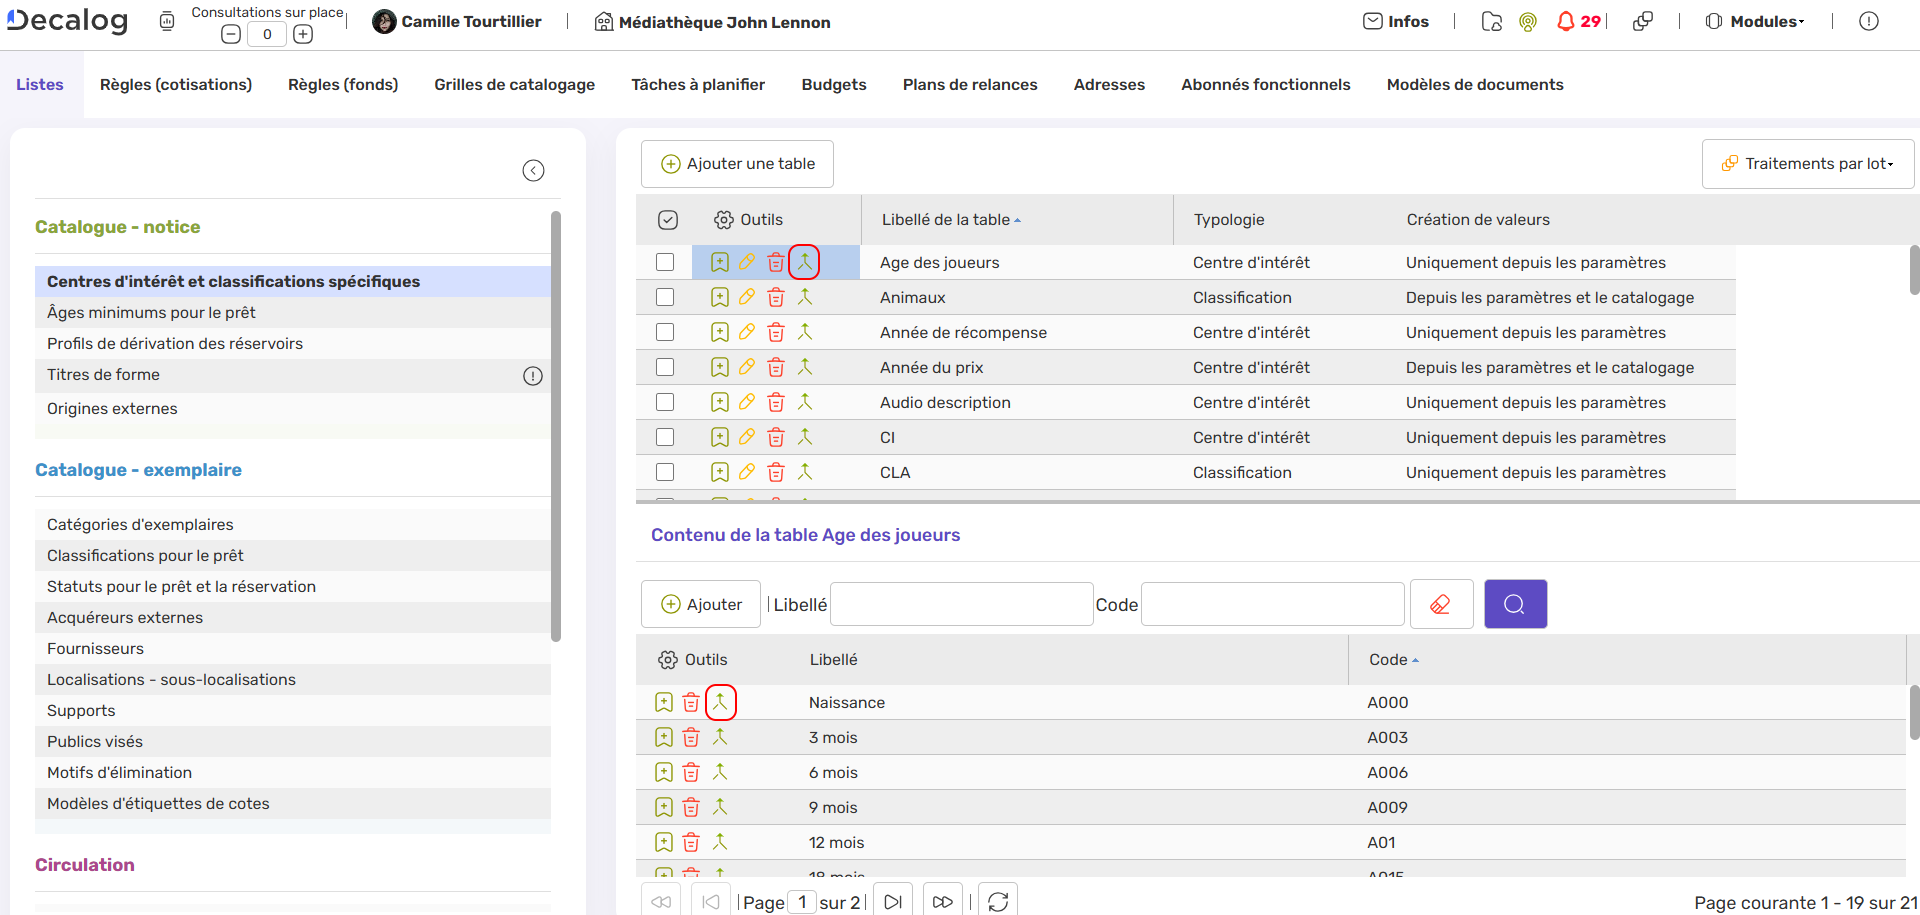Refresh the list with the reload icon
Viewport: 1920px width, 915px height.
click(998, 901)
